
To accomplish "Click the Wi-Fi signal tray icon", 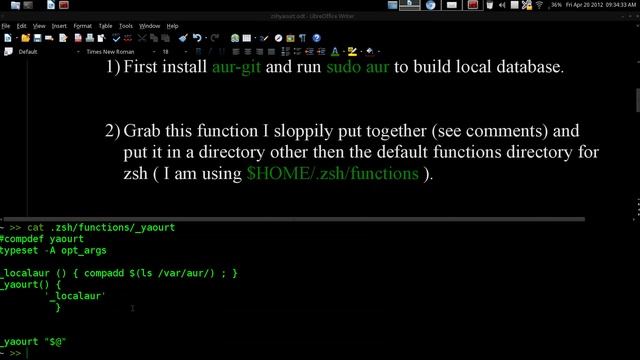I will coord(539,5).
